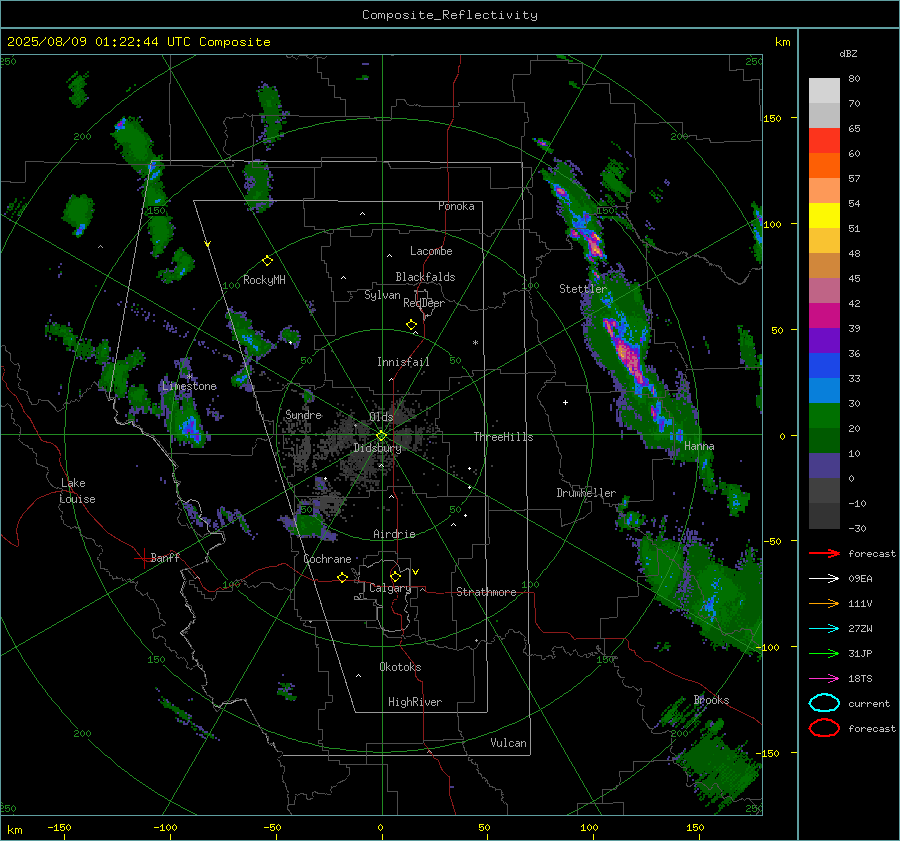Click the HighRiver label
Viewport: 900px width, 841px height.
point(415,702)
